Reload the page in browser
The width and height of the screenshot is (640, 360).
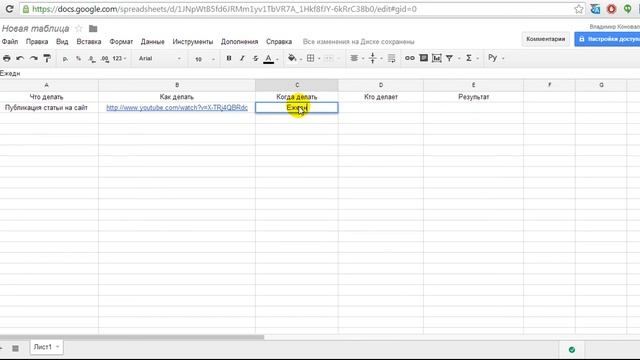pyautogui.click(x=9, y=9)
